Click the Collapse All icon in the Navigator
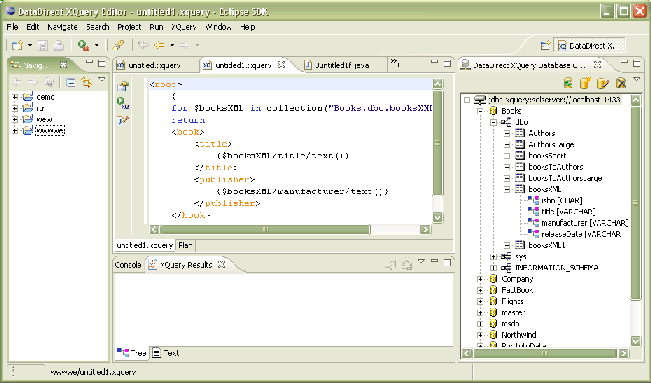Screen dimensions: 651x383 point(71,83)
